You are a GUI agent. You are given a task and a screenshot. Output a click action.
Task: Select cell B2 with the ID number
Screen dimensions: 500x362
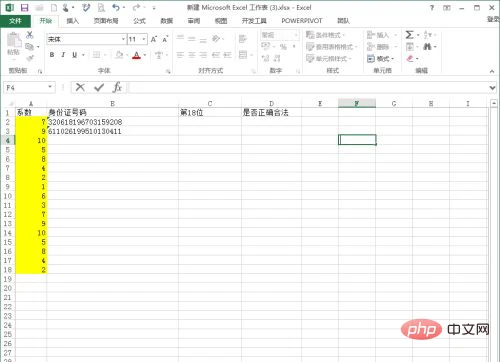112,122
